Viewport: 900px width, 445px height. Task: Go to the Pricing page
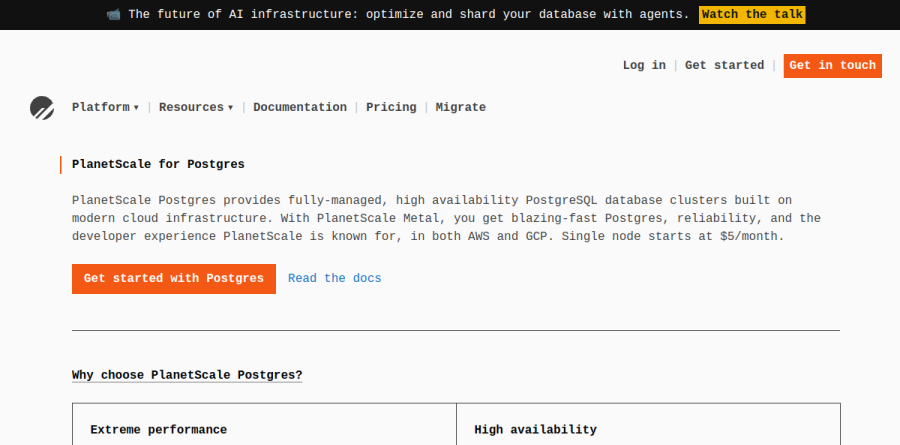tap(391, 107)
